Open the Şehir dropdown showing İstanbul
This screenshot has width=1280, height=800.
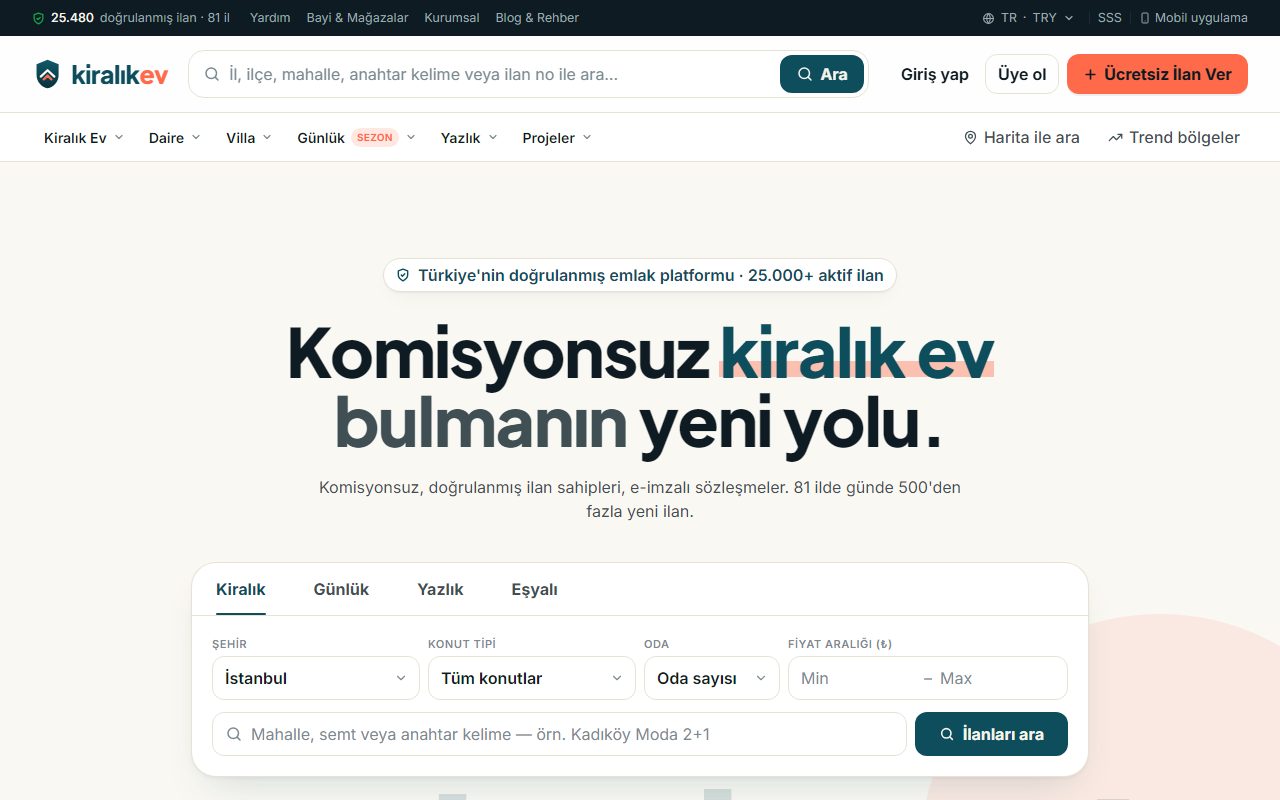coord(316,678)
